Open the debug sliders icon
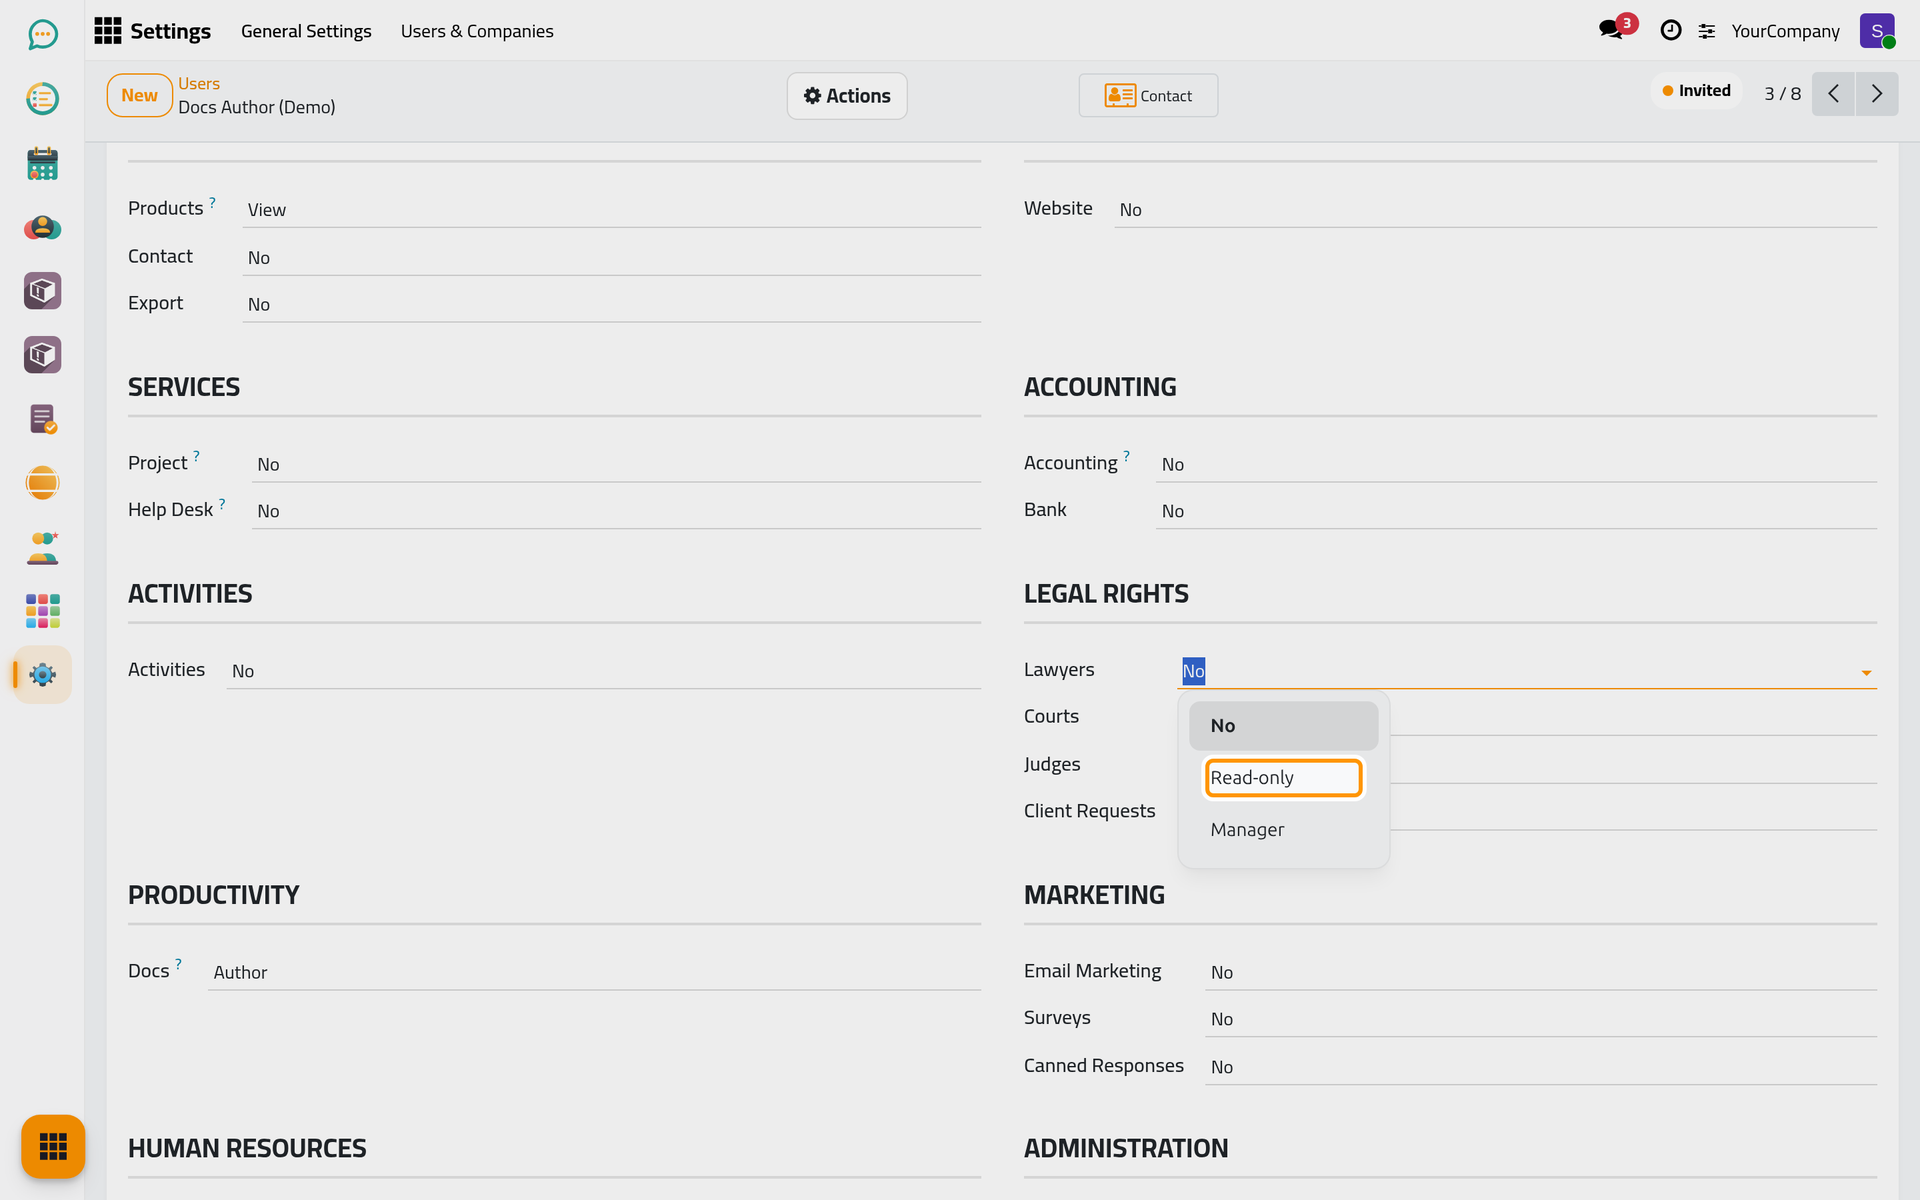1920x1200 pixels. [x=1707, y=31]
